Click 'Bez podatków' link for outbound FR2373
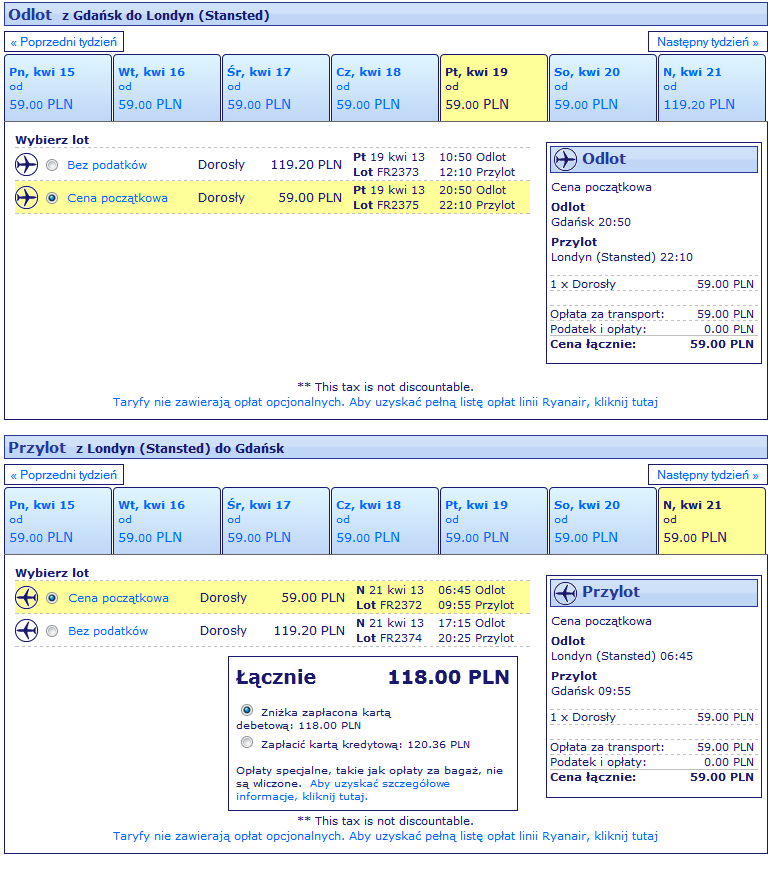This screenshot has height=873, width=779. (x=107, y=165)
